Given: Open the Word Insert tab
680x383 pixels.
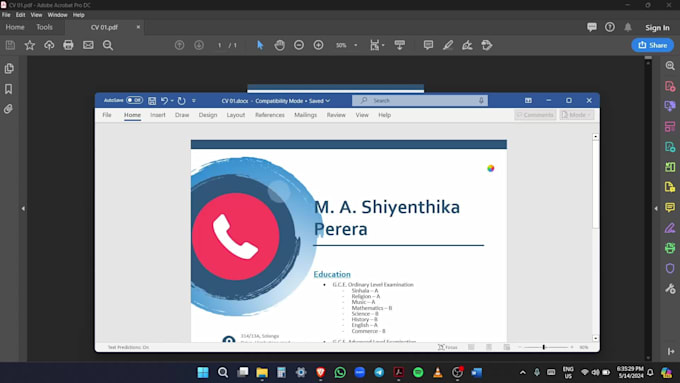Looking at the screenshot, I should click(x=158, y=115).
